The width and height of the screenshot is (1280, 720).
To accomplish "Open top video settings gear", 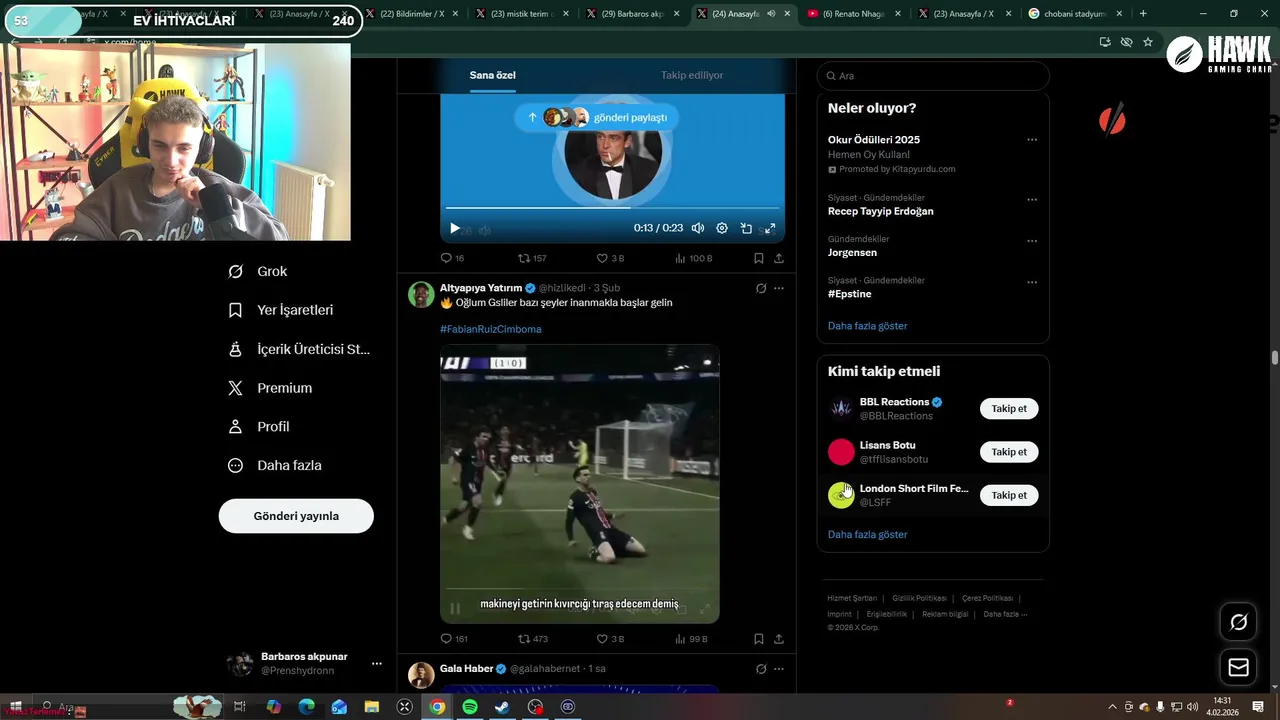I will click(722, 228).
